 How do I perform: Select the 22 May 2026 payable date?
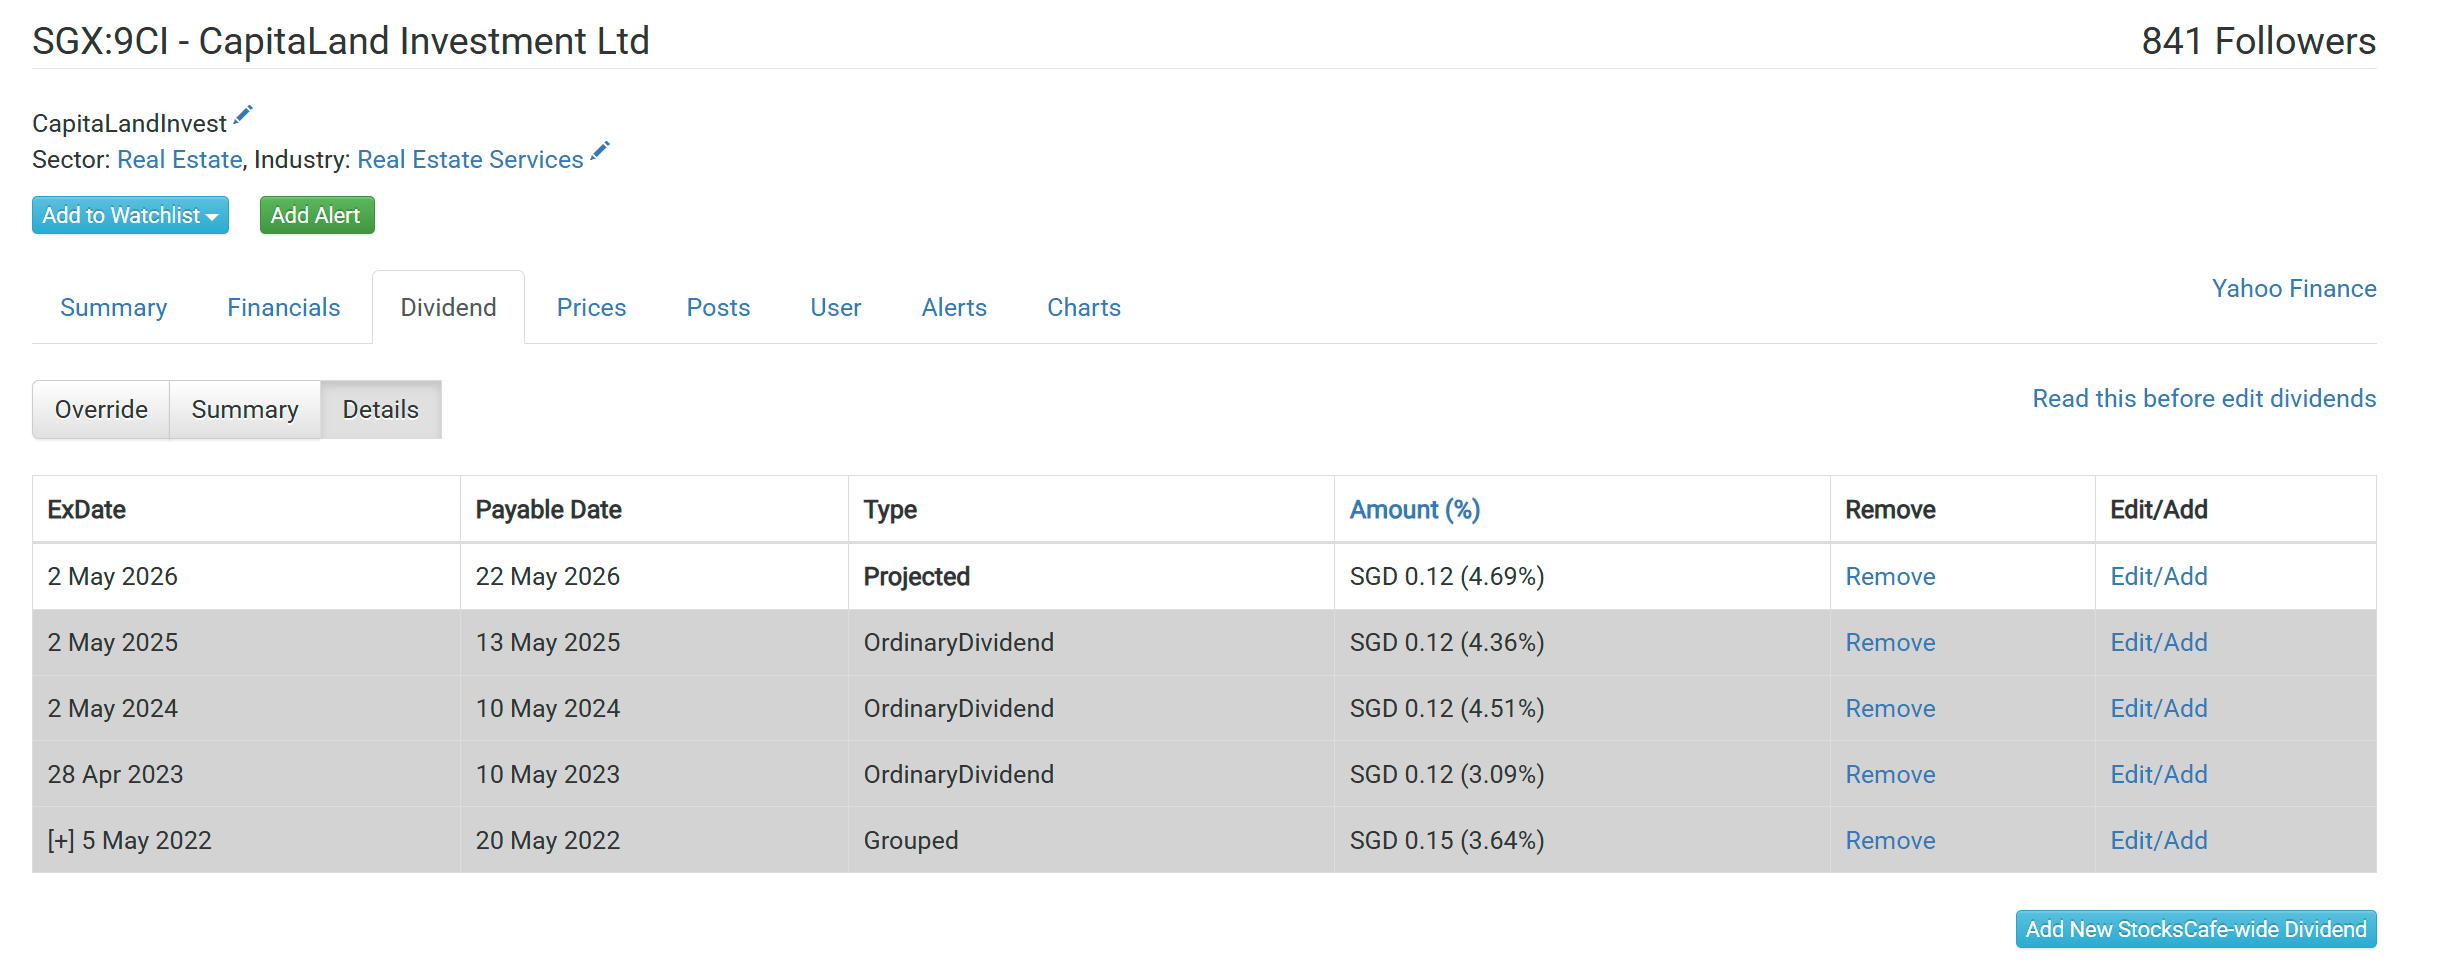pos(548,576)
